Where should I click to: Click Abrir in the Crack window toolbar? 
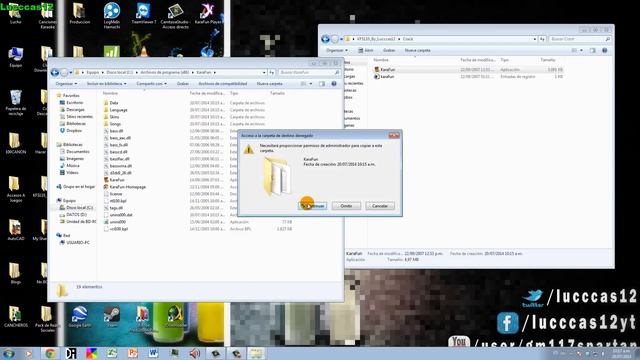[366, 50]
